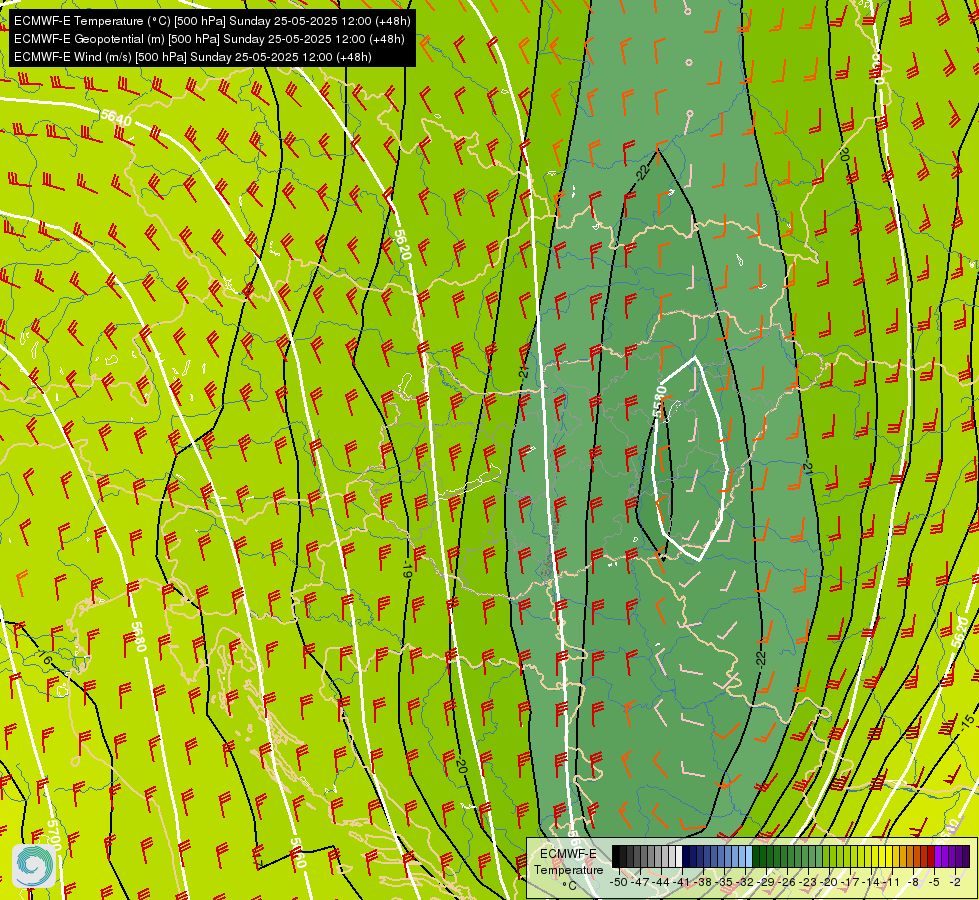The image size is (979, 900).
Task: Select the ECMWF-E Wind 500 hPa title line
Action: pos(193,57)
